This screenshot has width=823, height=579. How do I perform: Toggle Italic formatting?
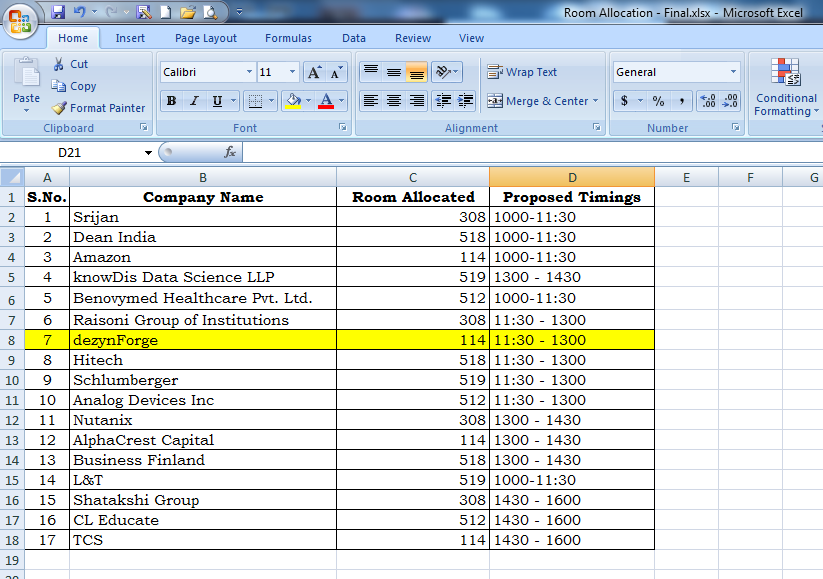[194, 101]
